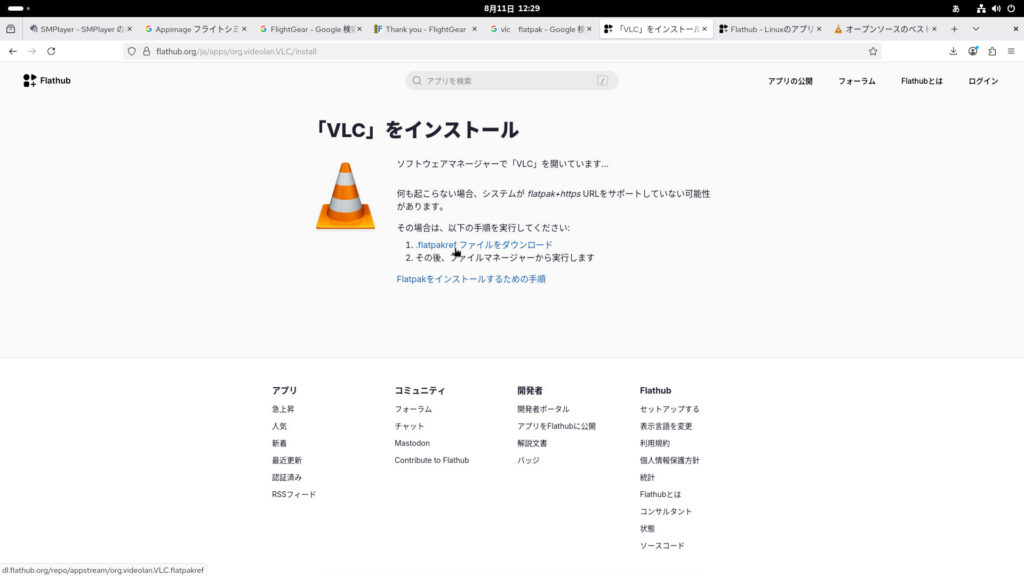Open footer 解説文書 link
This screenshot has height=576, width=1024.
(532, 443)
